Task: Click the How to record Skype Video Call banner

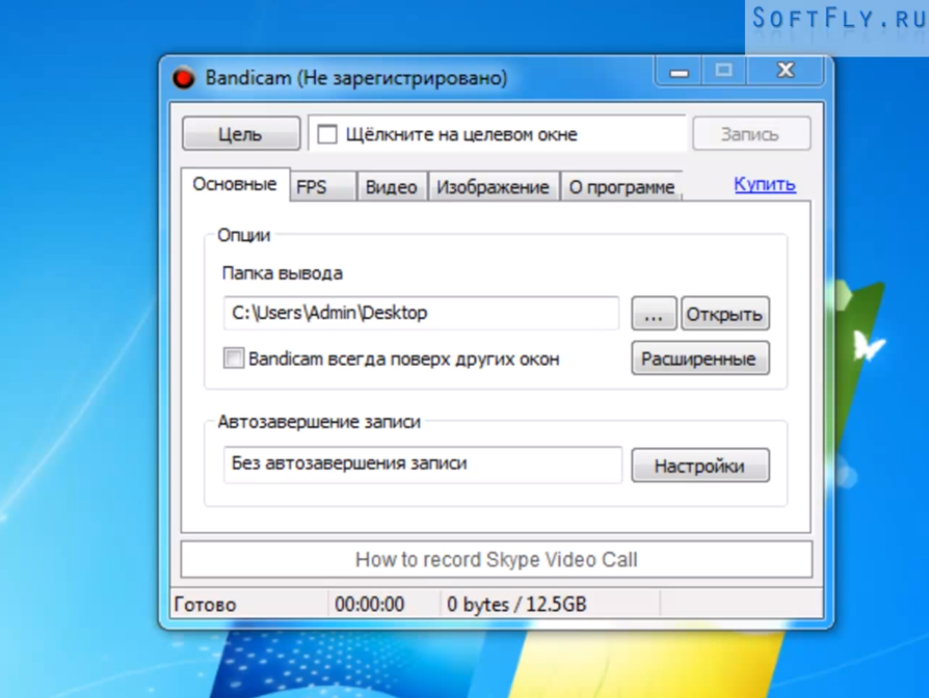Action: tap(496, 559)
